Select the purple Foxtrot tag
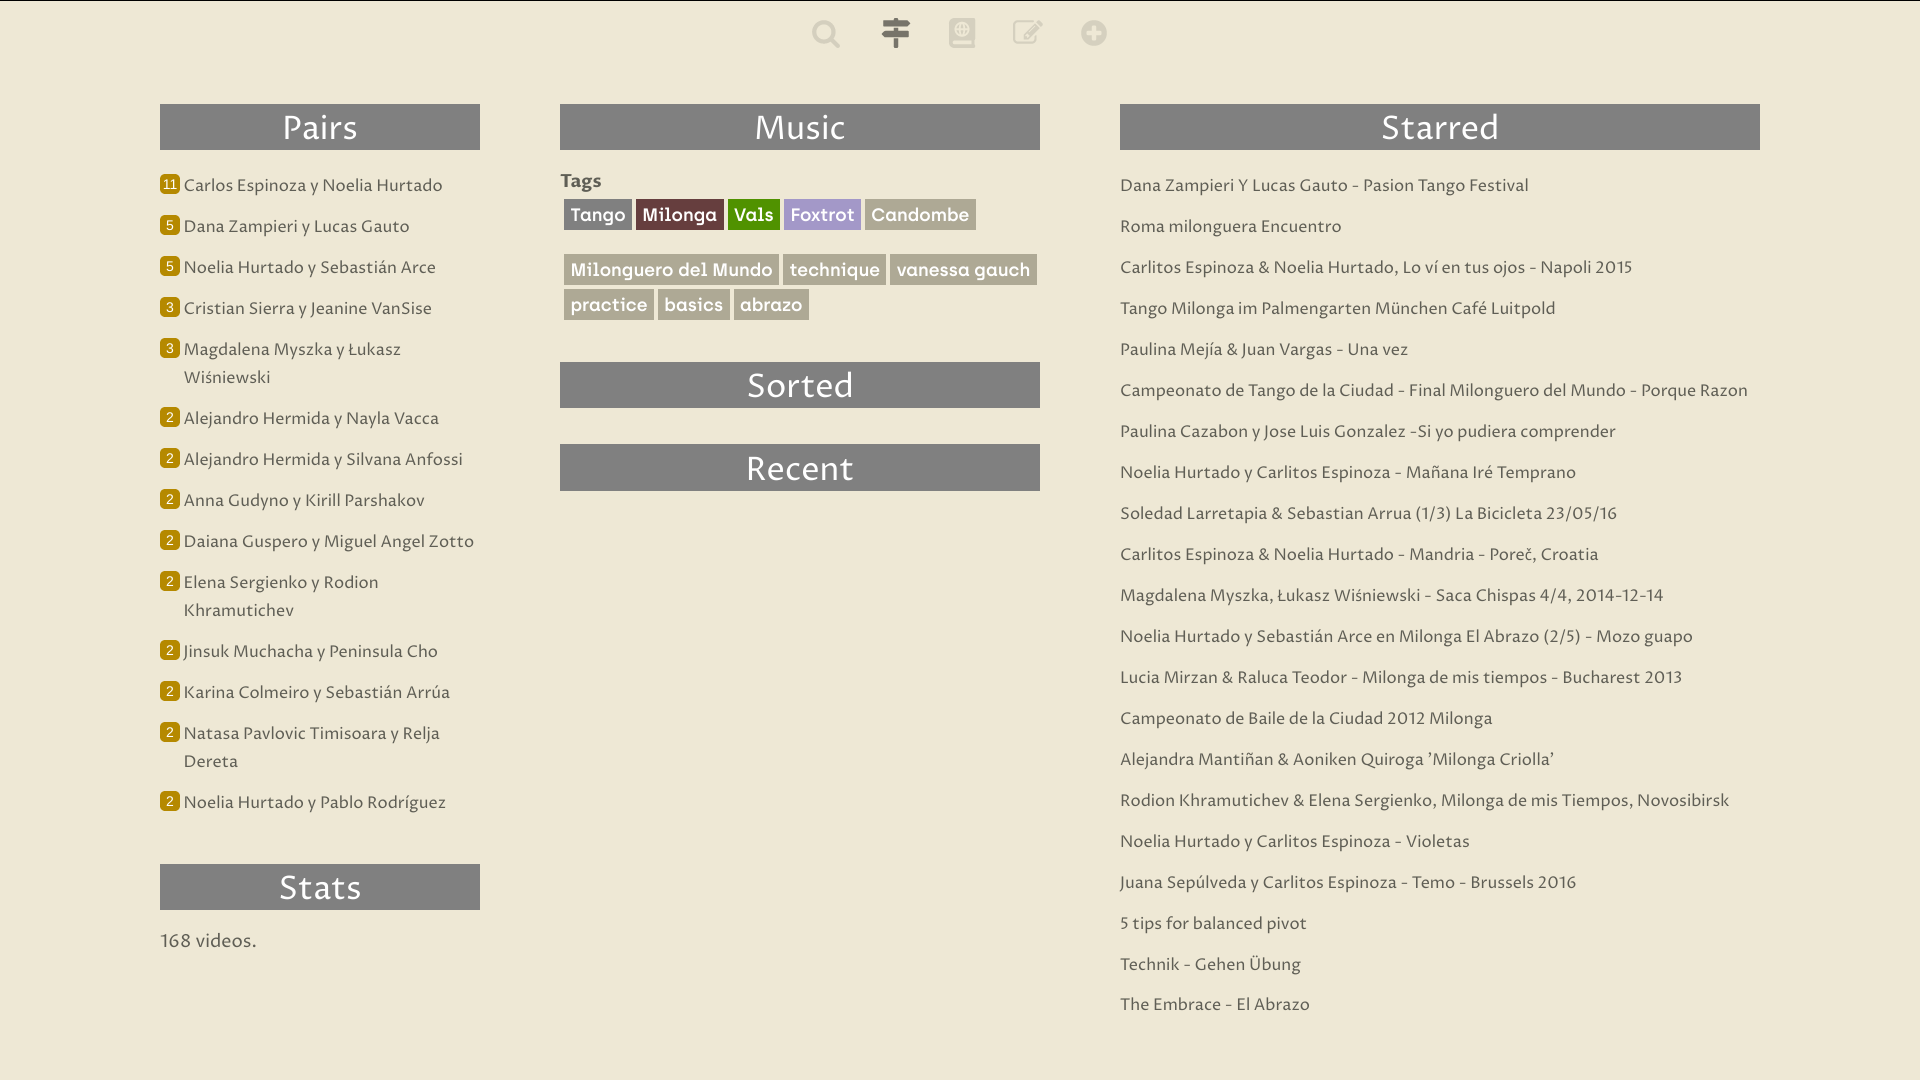The height and width of the screenshot is (1080, 1920). (x=822, y=215)
